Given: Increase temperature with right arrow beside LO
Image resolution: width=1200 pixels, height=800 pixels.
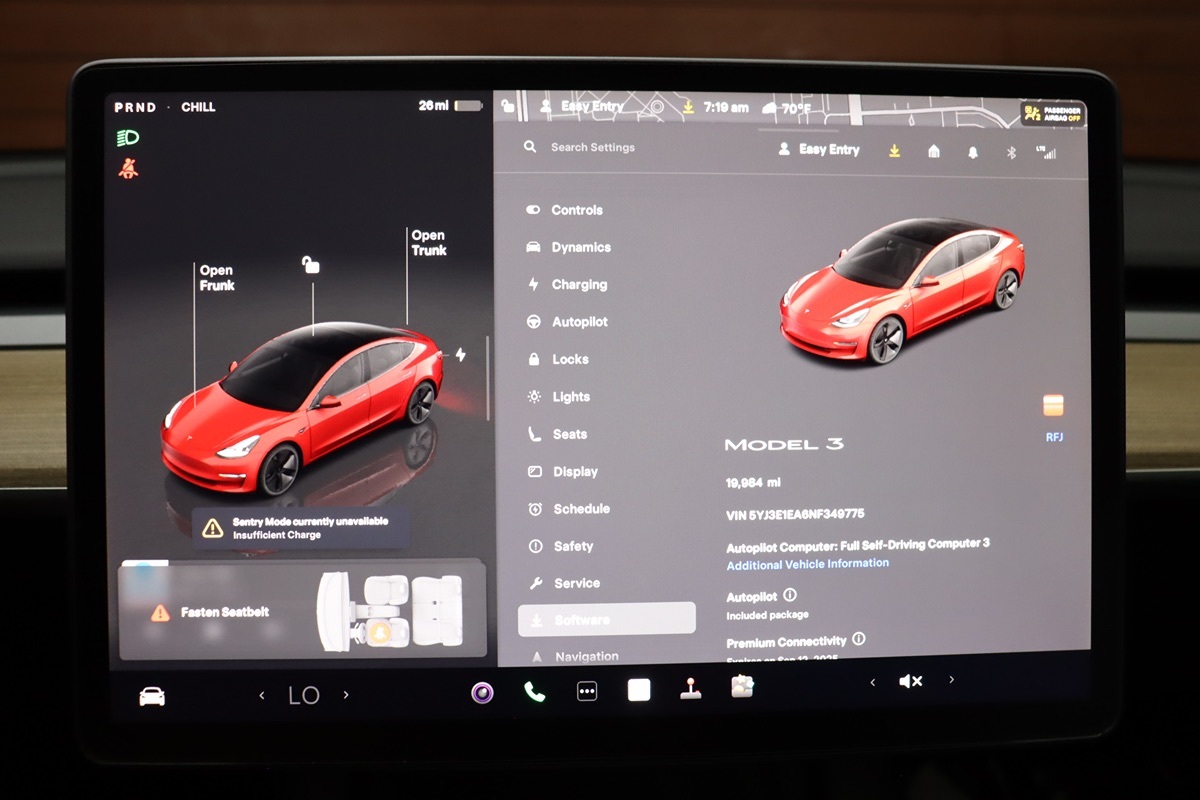Looking at the screenshot, I should 346,695.
